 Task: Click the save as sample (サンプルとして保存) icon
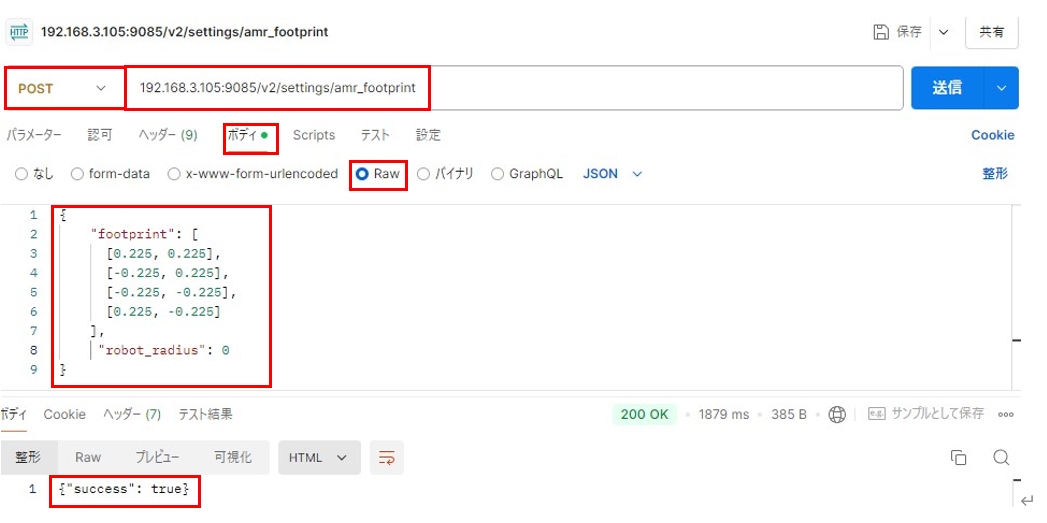click(x=877, y=414)
